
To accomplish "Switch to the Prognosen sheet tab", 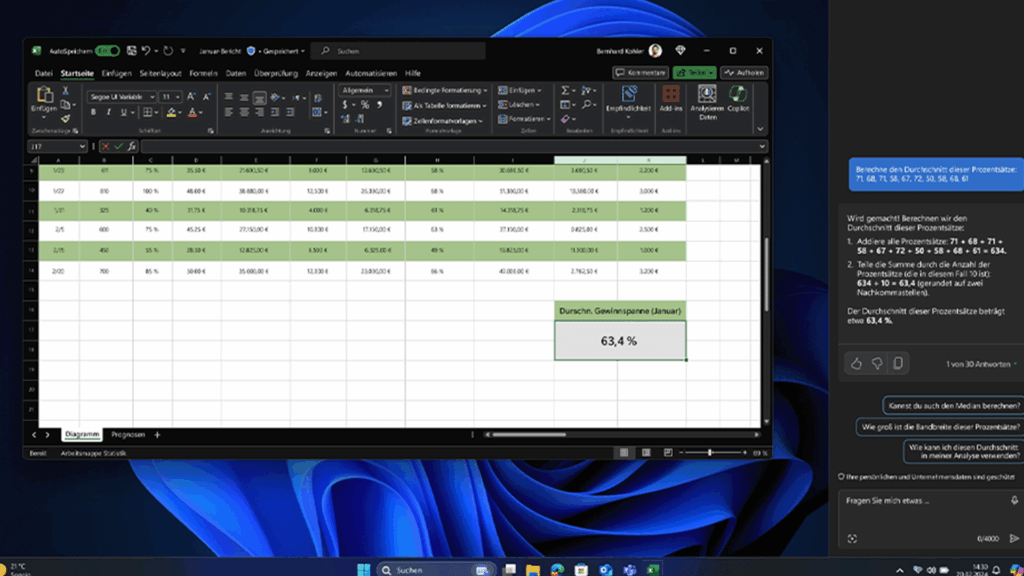I will click(x=128, y=435).
